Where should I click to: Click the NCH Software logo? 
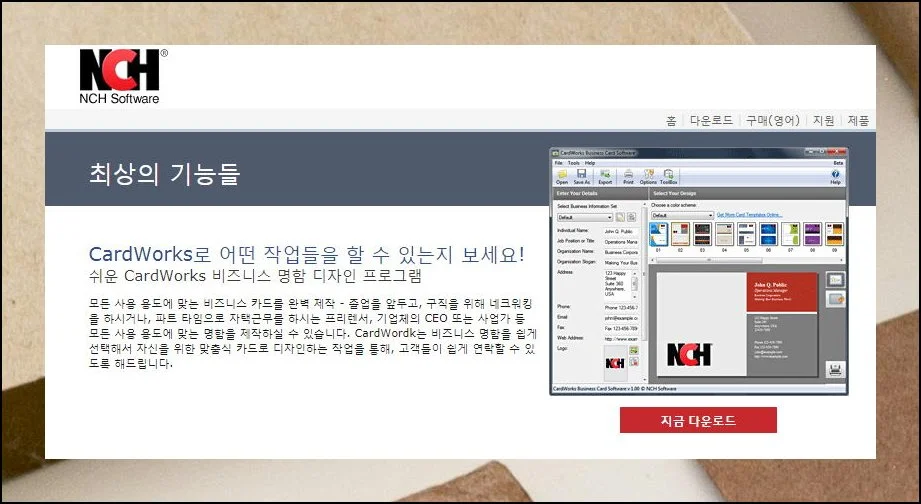(x=122, y=77)
